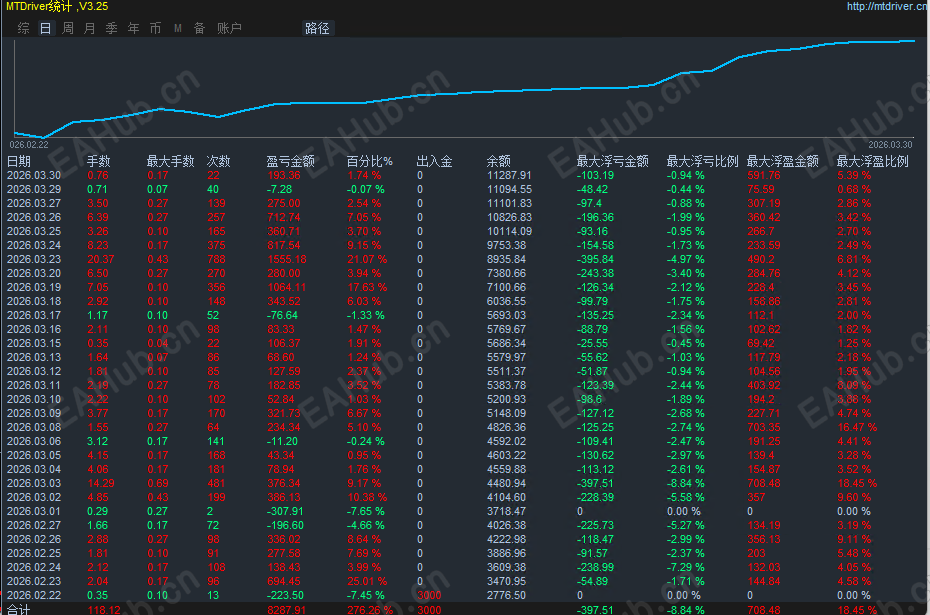The image size is (930, 615).
Task: Select the 2026.03.30 date row
Action: (x=34, y=175)
